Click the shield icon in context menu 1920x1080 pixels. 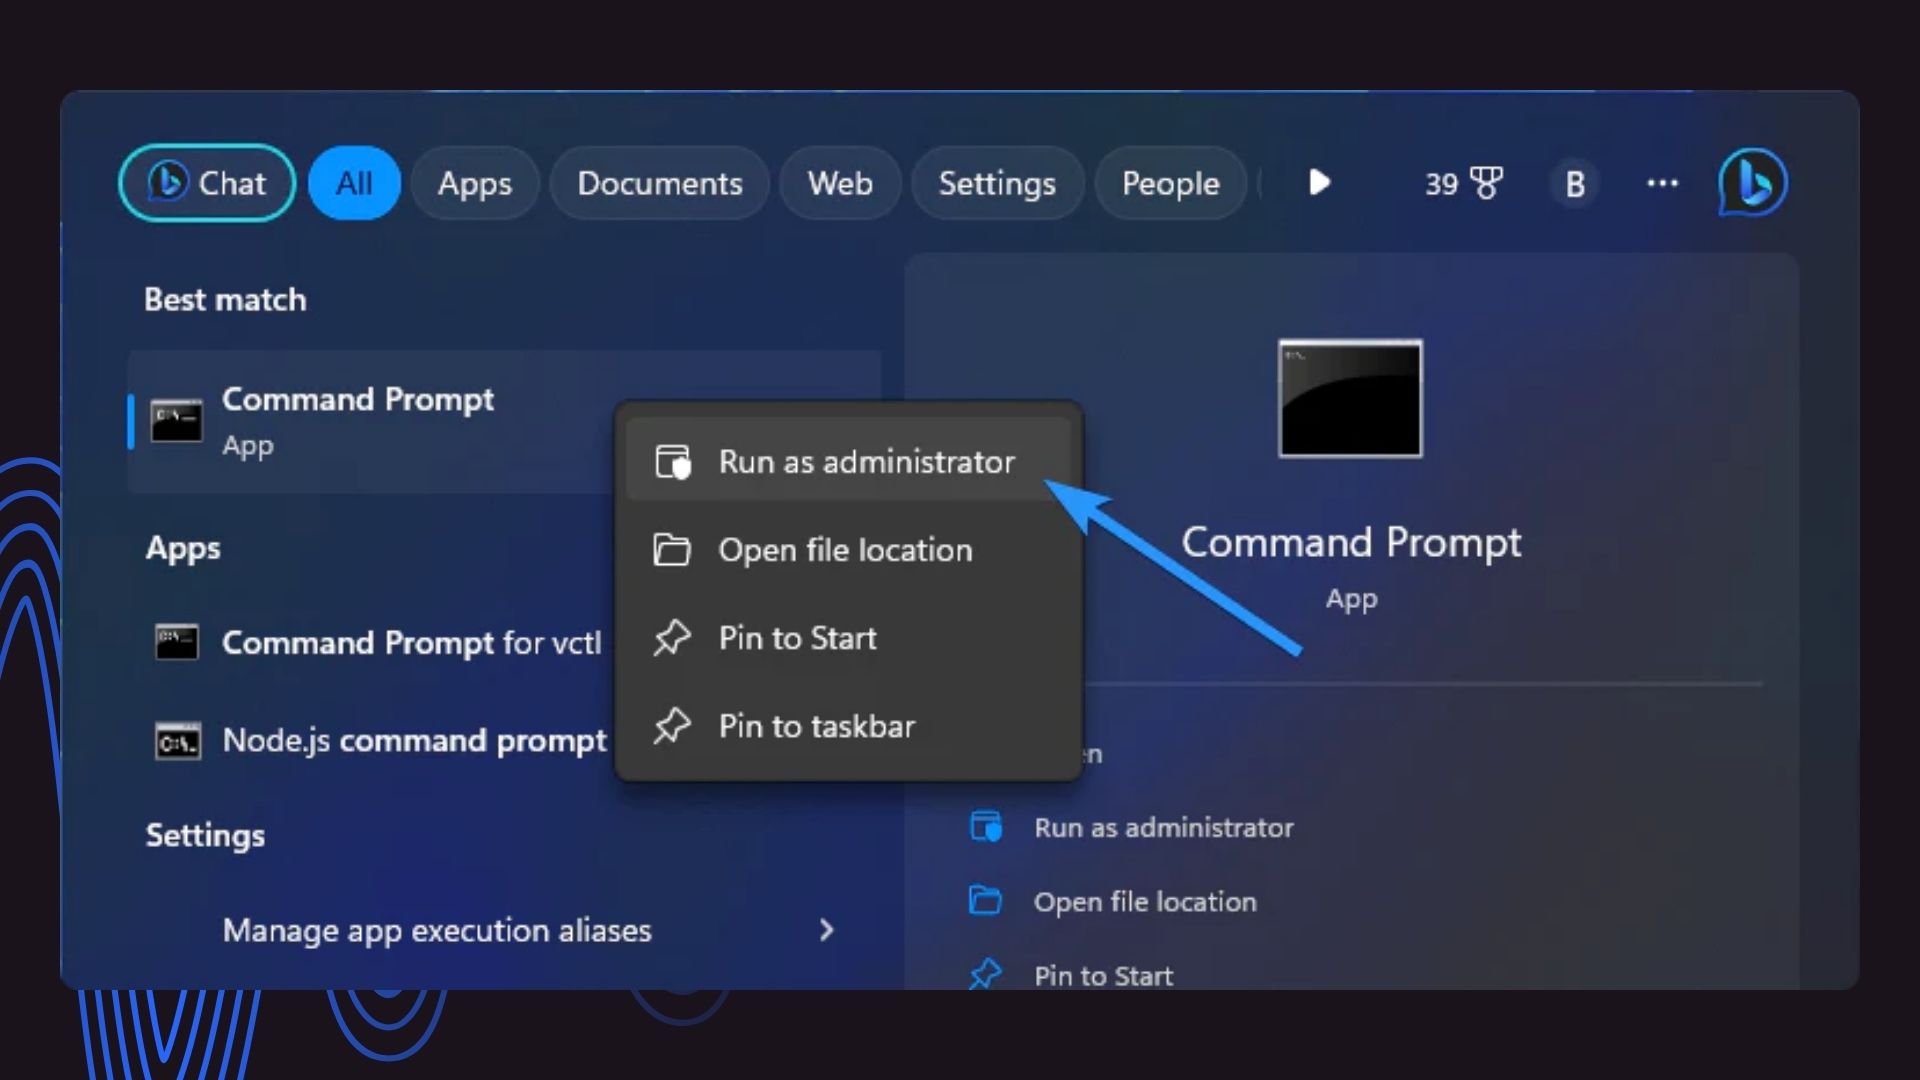[x=673, y=462]
